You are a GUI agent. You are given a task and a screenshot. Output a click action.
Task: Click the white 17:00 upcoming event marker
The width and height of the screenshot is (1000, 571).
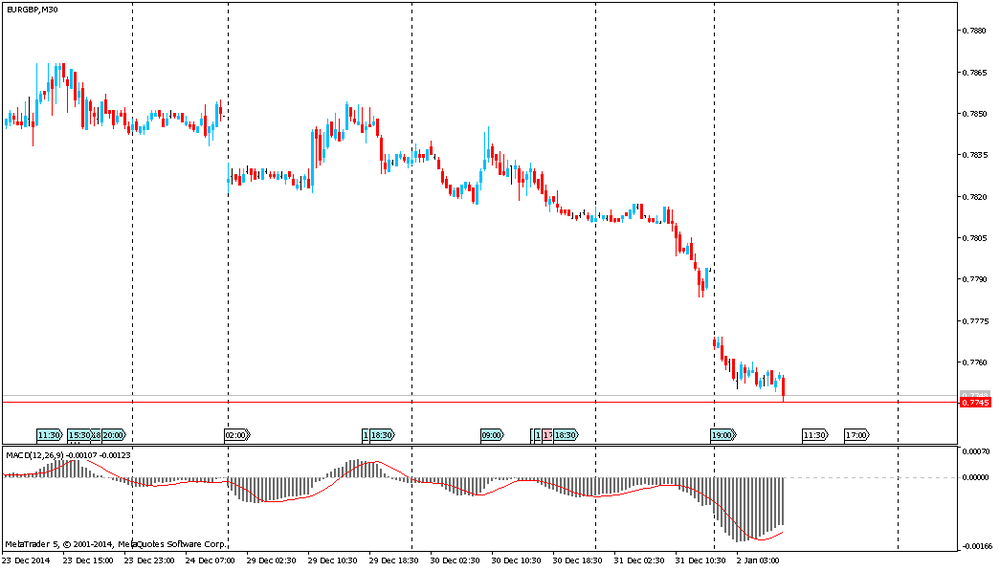pyautogui.click(x=857, y=435)
